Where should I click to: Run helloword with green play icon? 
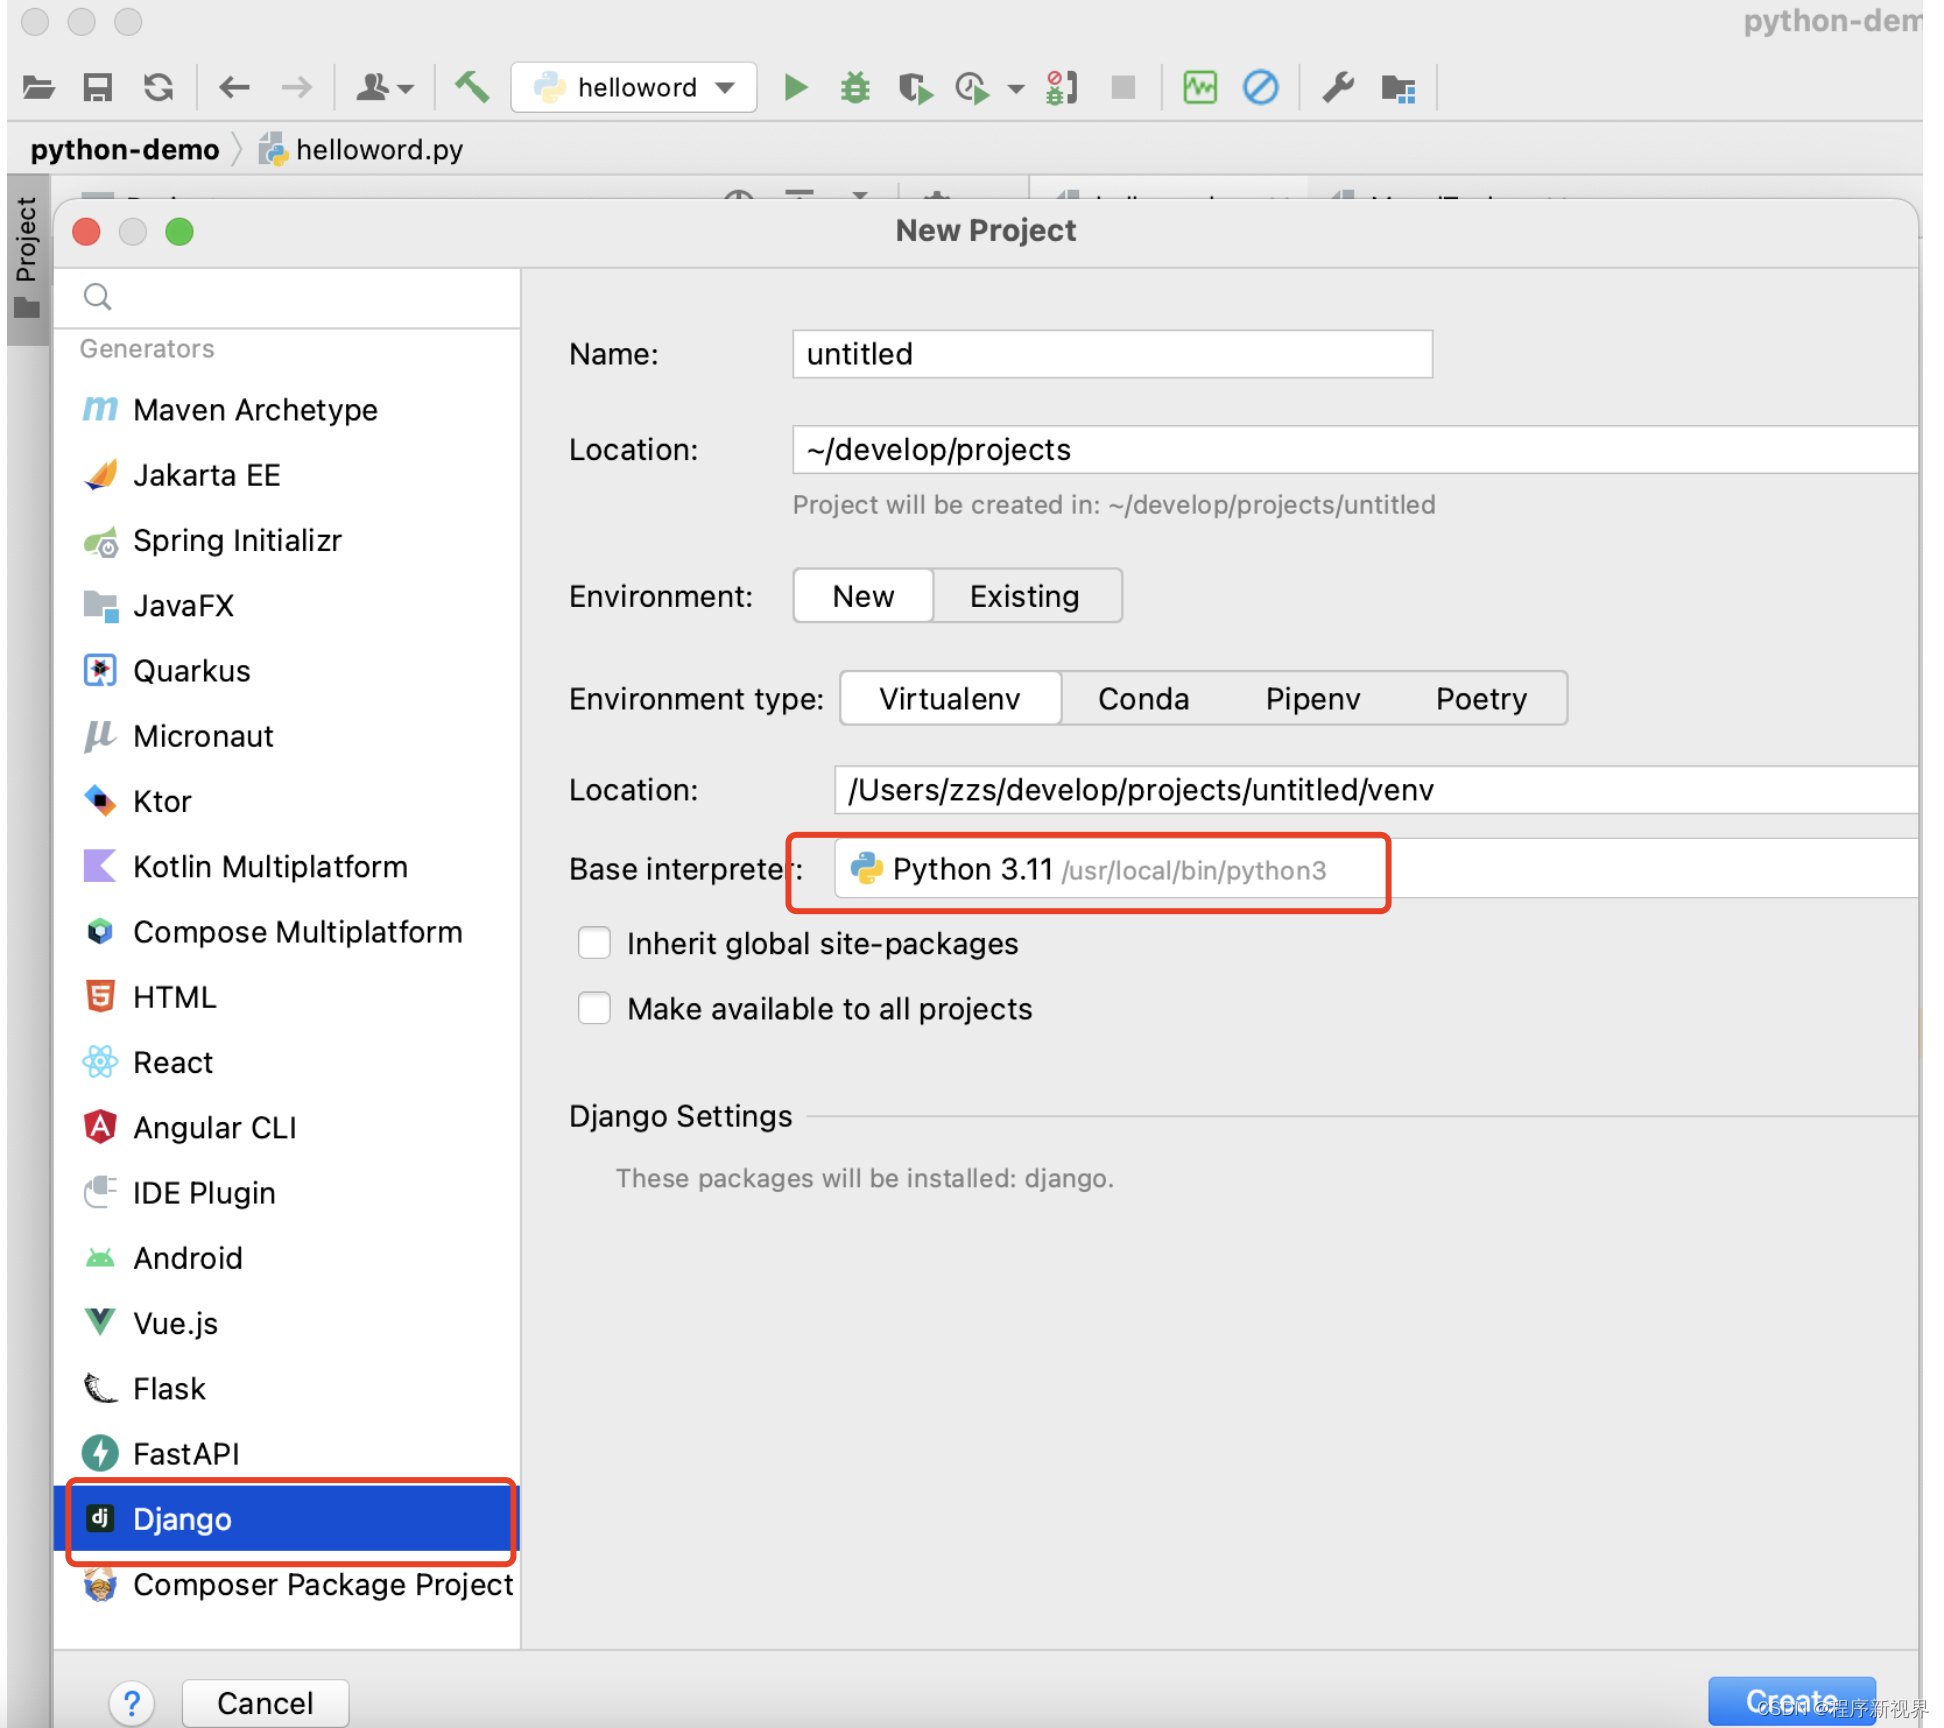tap(796, 88)
